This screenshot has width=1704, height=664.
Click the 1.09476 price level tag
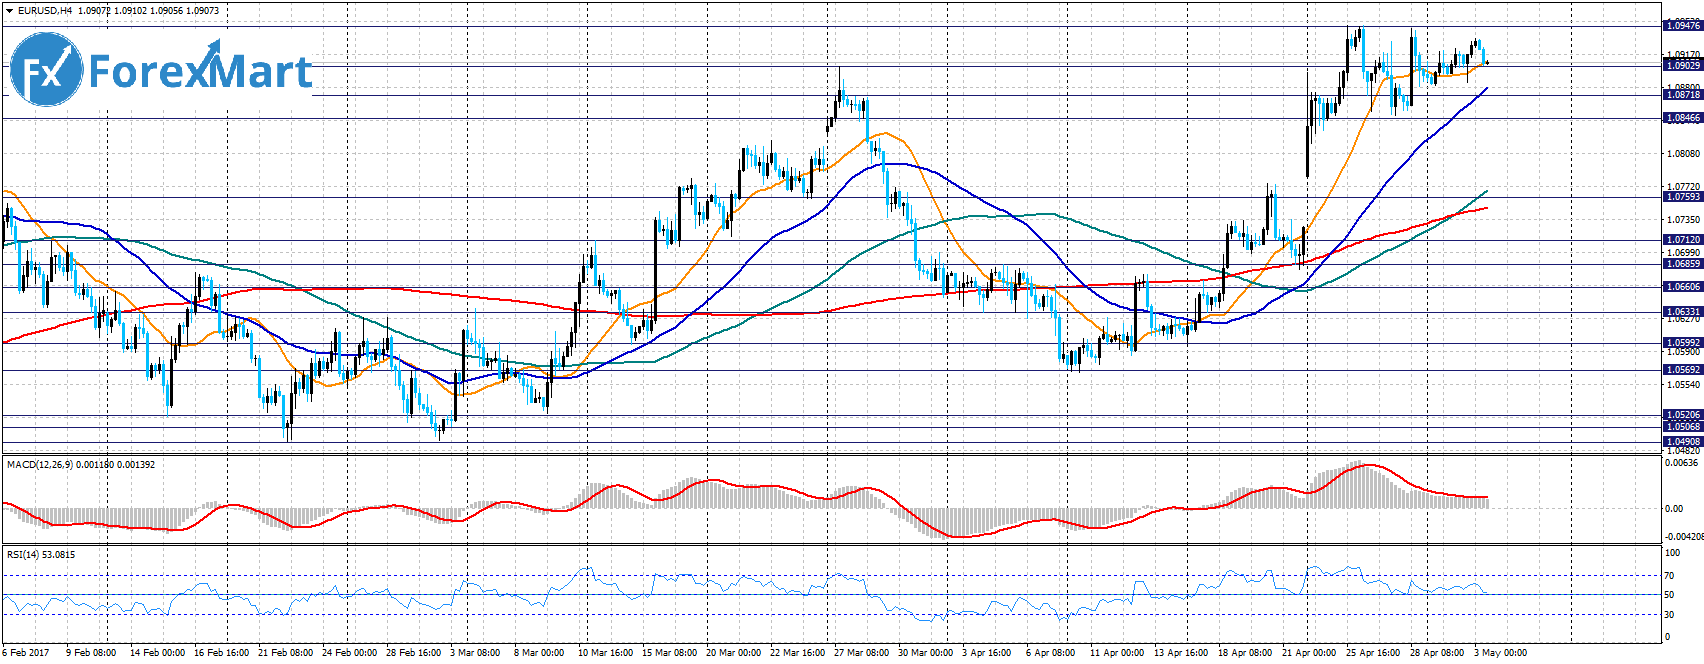(1682, 26)
